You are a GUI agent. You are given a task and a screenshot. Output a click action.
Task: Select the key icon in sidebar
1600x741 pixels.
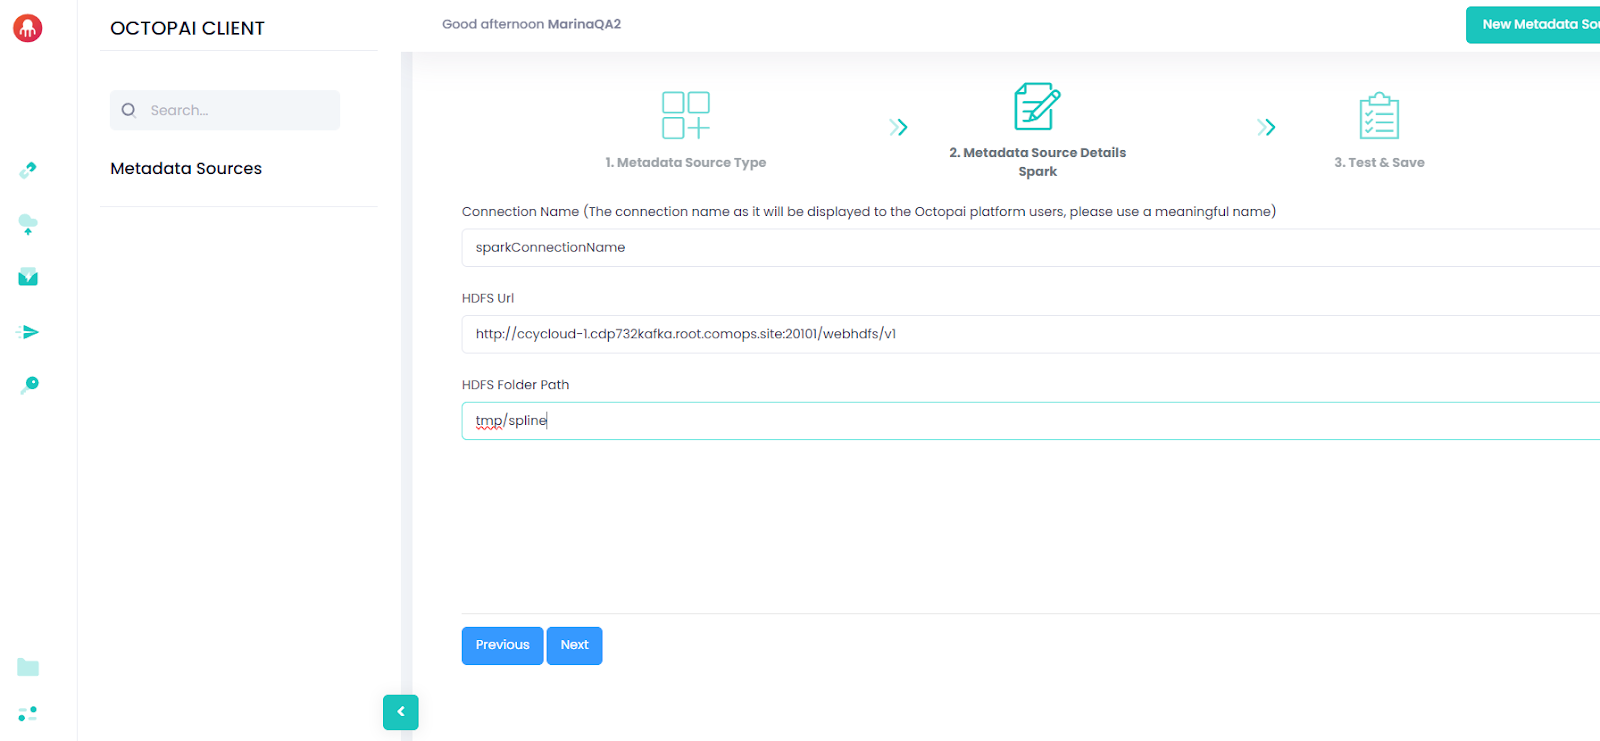(29, 385)
